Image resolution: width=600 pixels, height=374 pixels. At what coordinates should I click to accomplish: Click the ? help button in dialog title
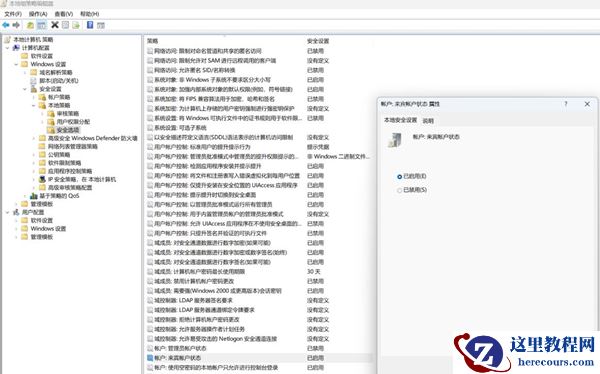tap(566, 104)
